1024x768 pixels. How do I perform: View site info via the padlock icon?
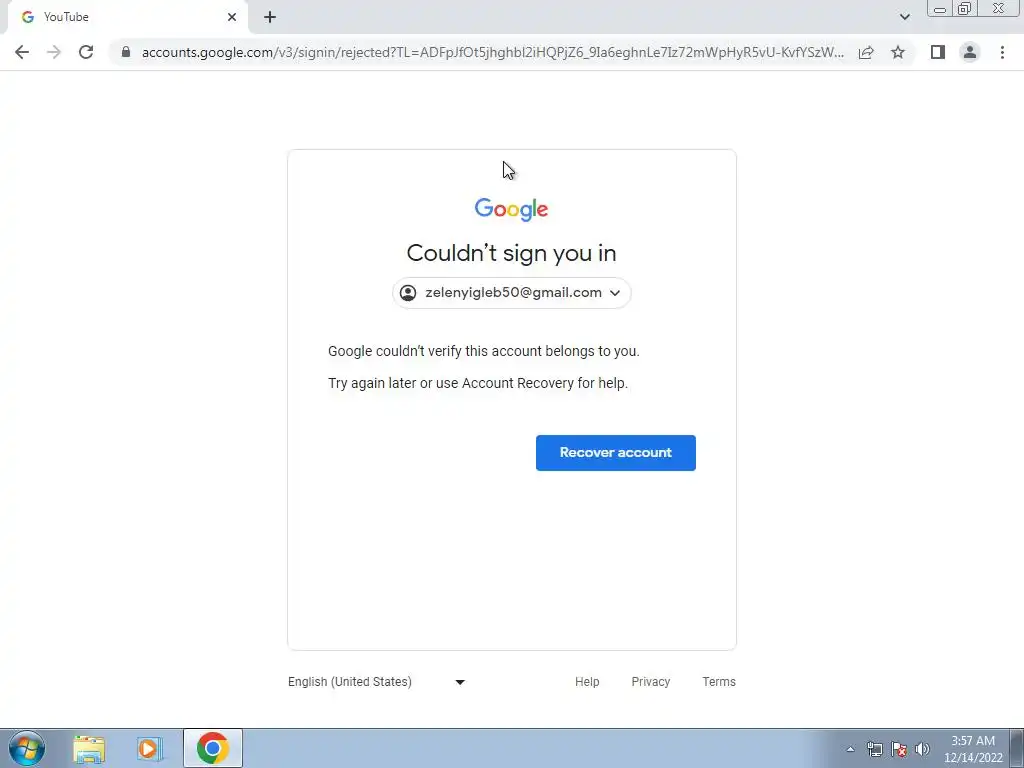(126, 52)
